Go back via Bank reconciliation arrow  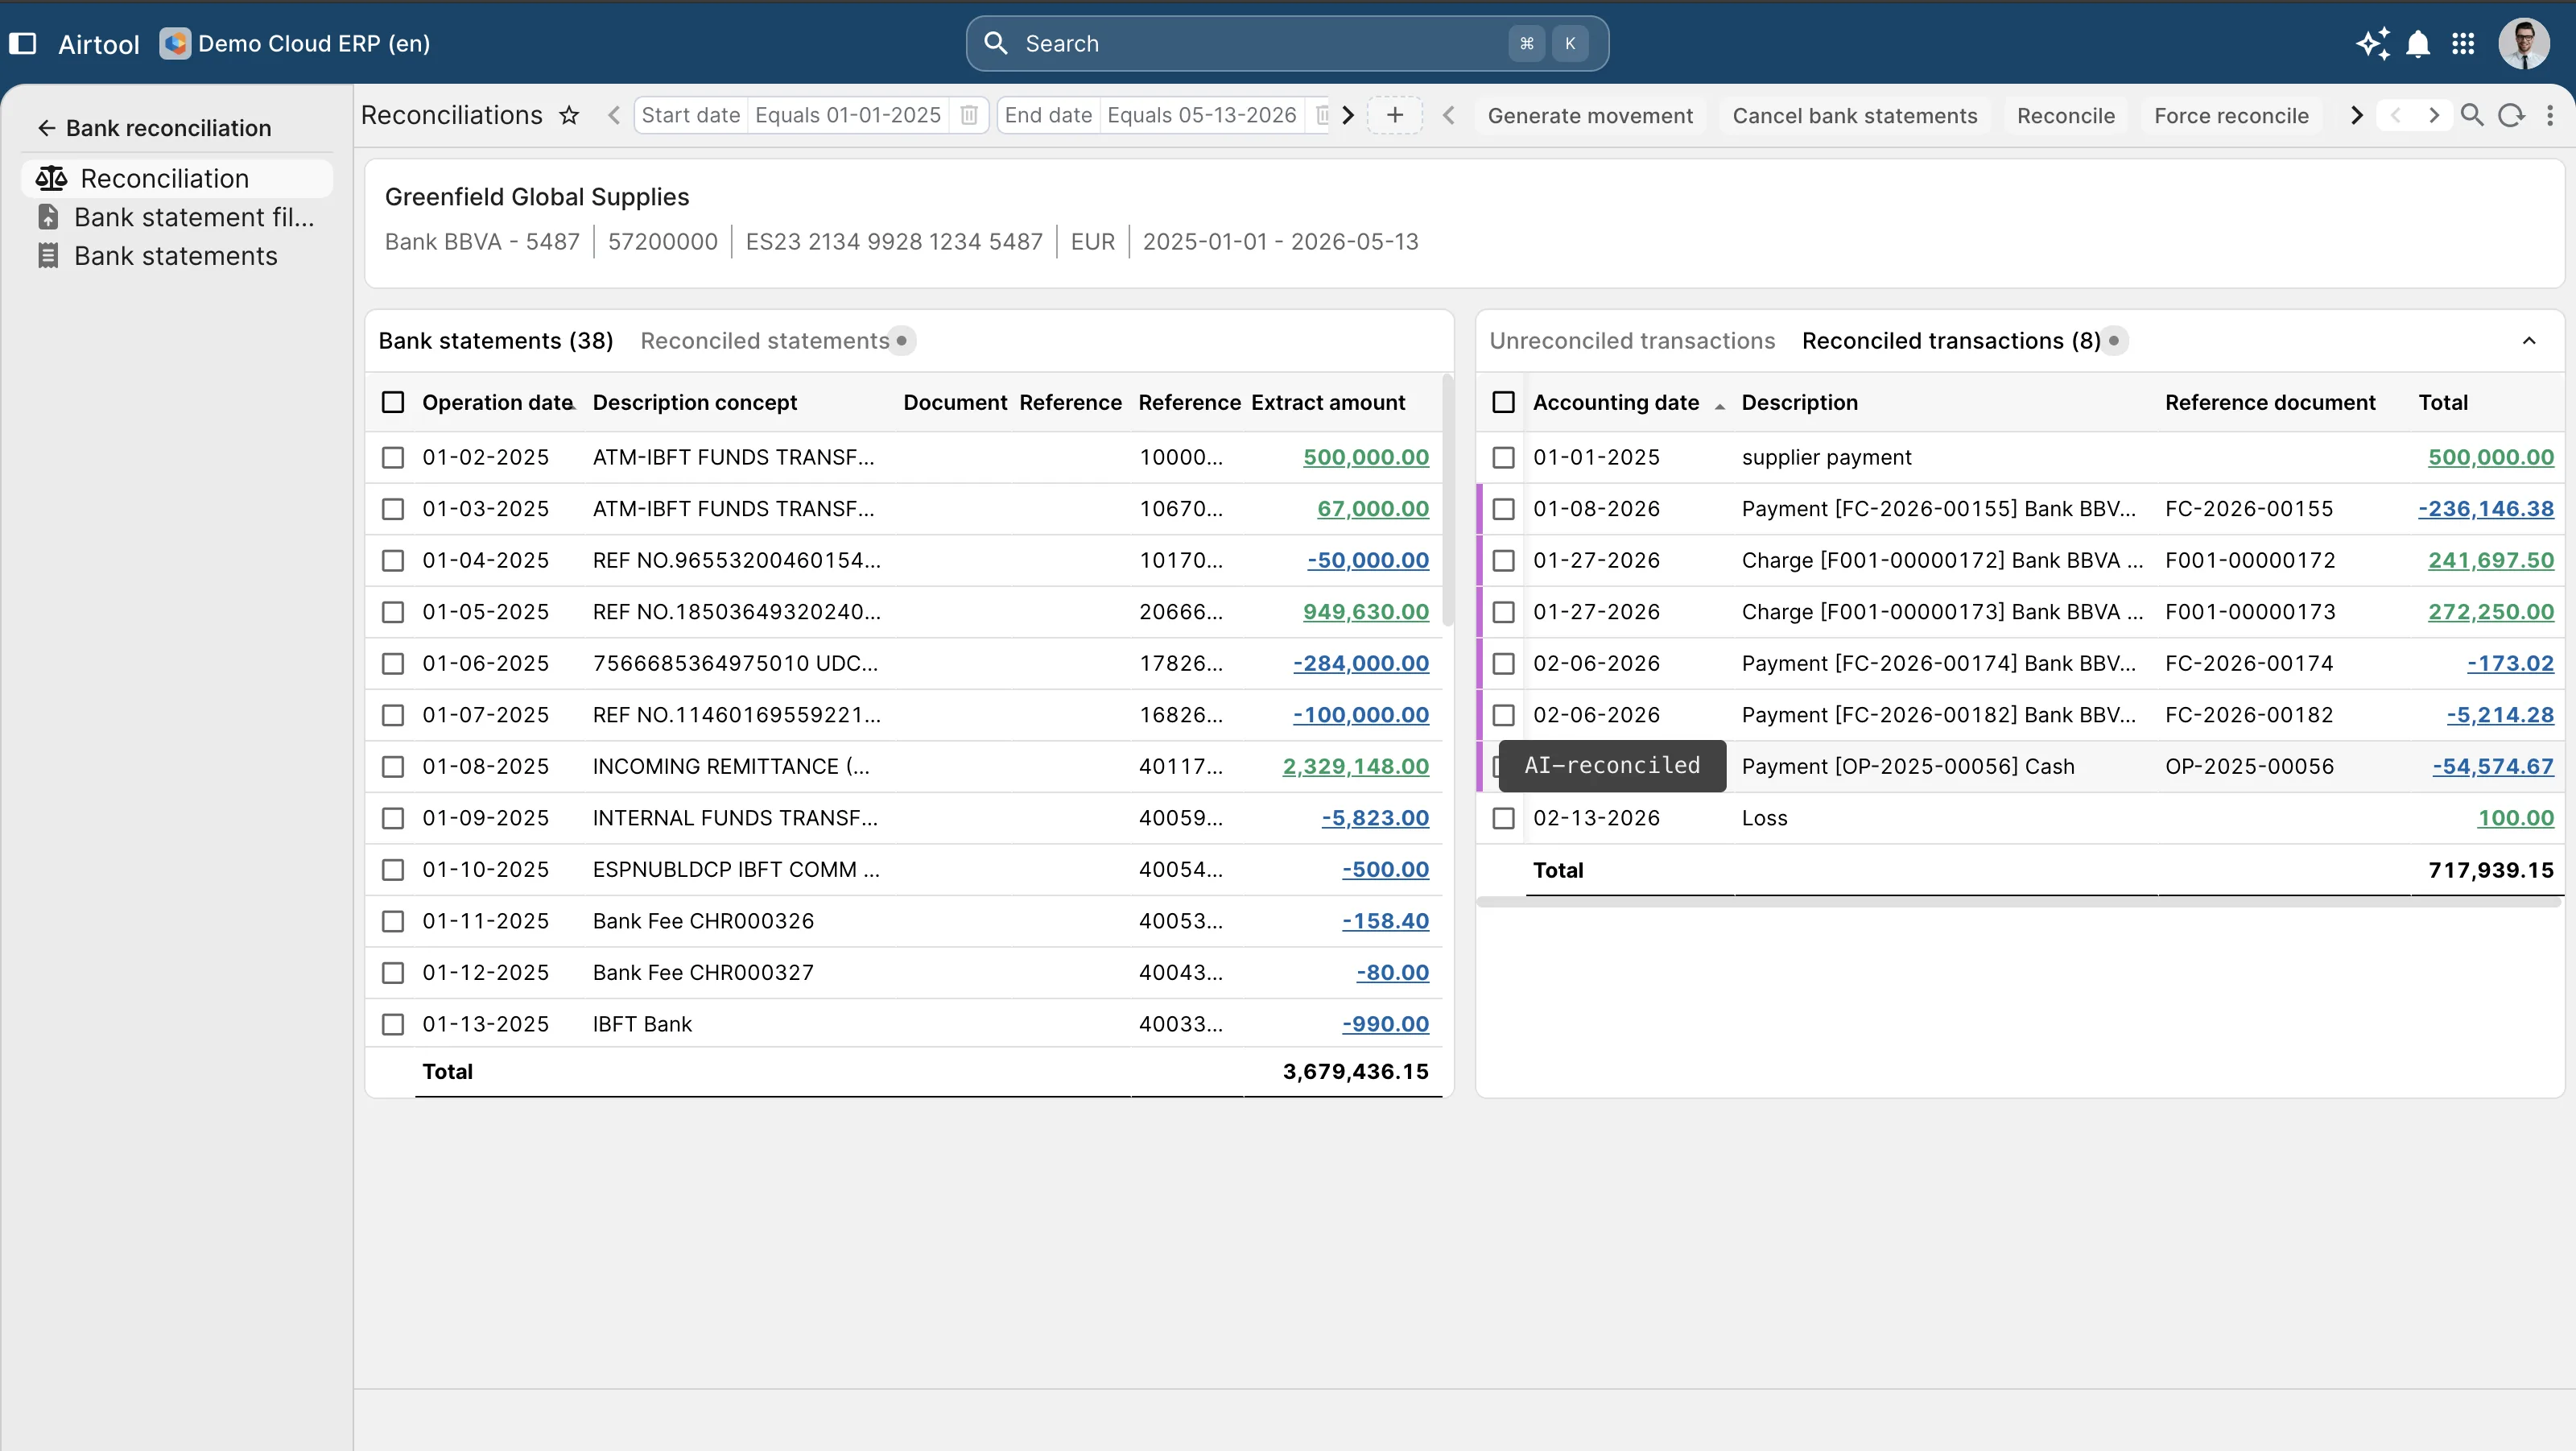point(45,128)
